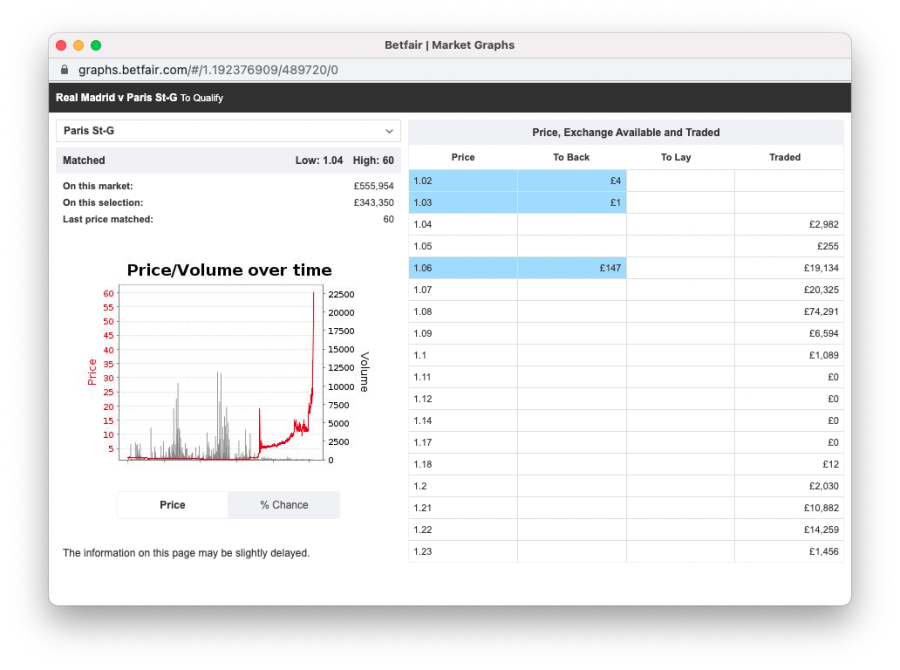Viewport: 900px width, 670px height.
Task: Click the £14,259 traded value
Action: coord(821,530)
